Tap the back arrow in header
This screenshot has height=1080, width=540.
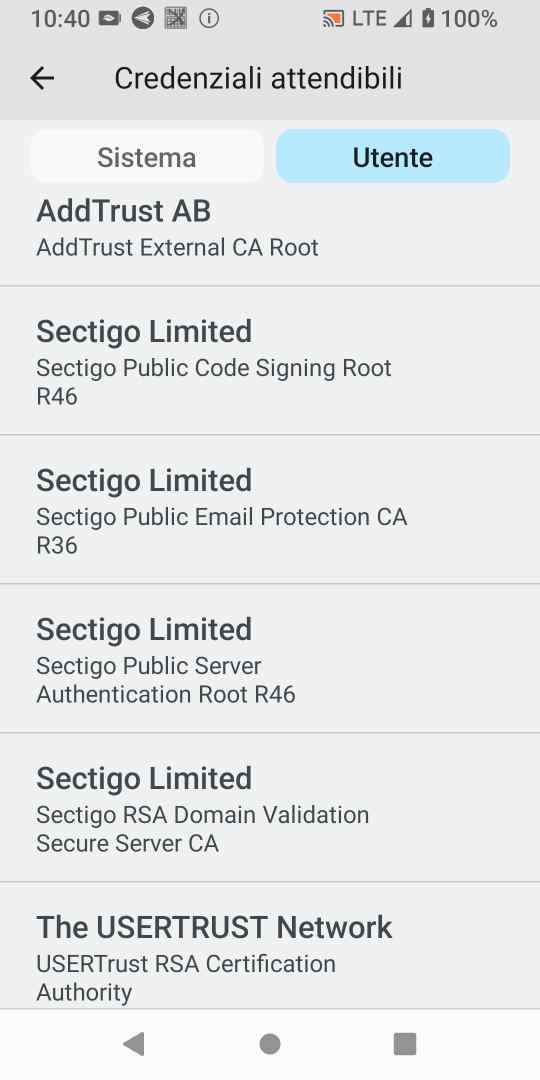pos(42,79)
